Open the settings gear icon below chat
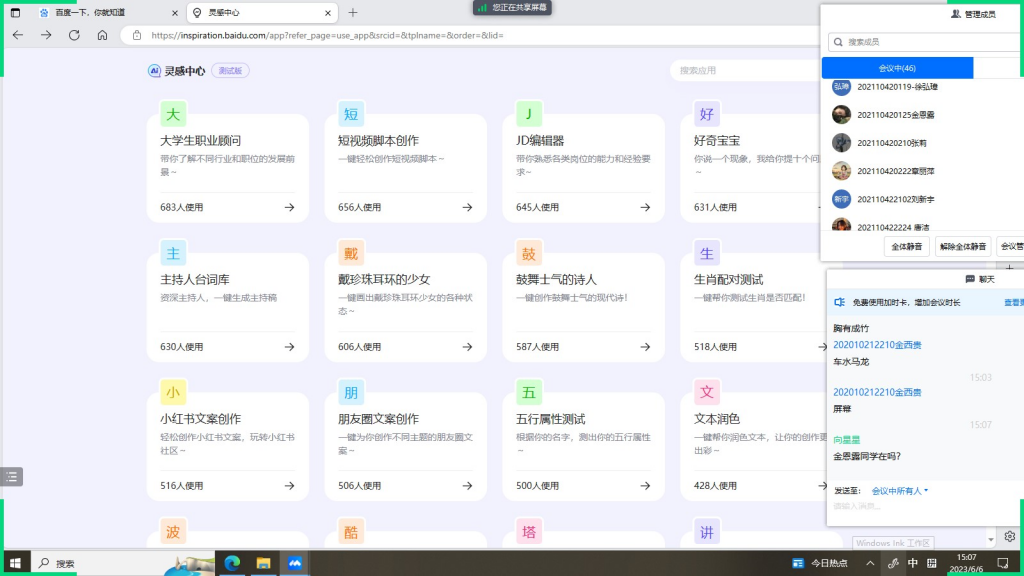This screenshot has width=1024, height=576. (x=1010, y=537)
